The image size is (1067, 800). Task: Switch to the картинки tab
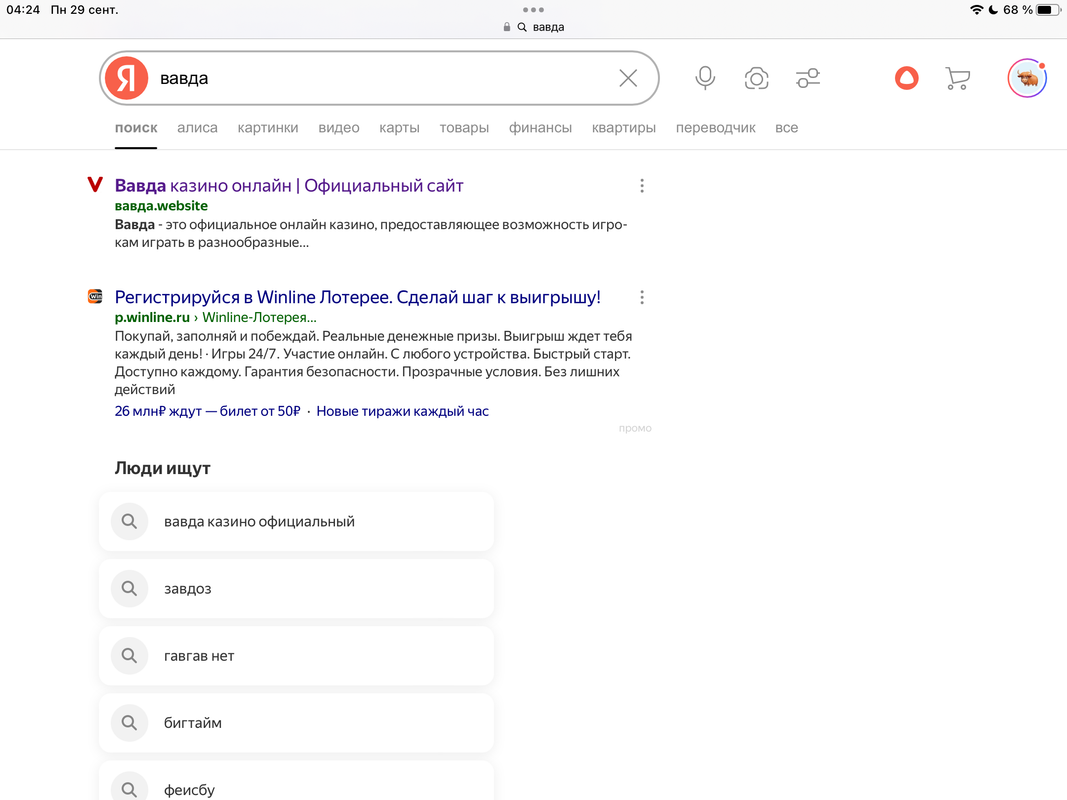(x=268, y=128)
